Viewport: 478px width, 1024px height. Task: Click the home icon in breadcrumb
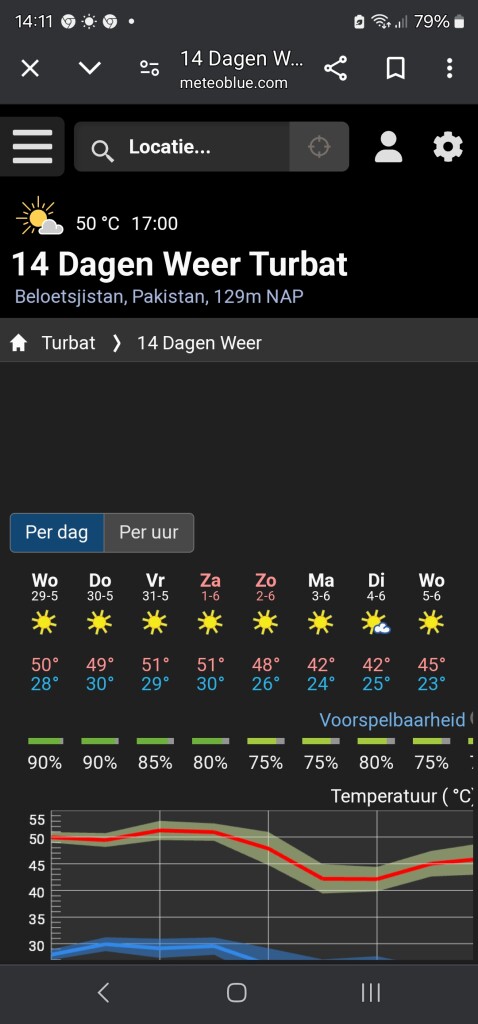point(18,343)
